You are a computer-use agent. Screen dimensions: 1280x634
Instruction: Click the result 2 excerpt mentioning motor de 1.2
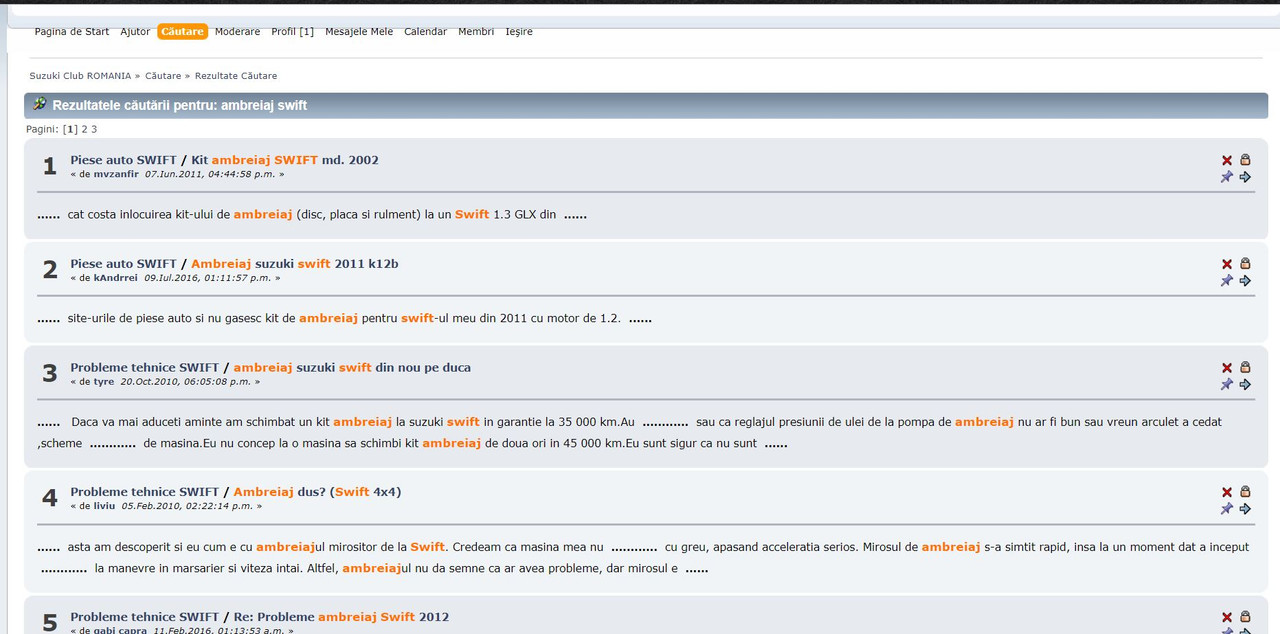point(345,319)
